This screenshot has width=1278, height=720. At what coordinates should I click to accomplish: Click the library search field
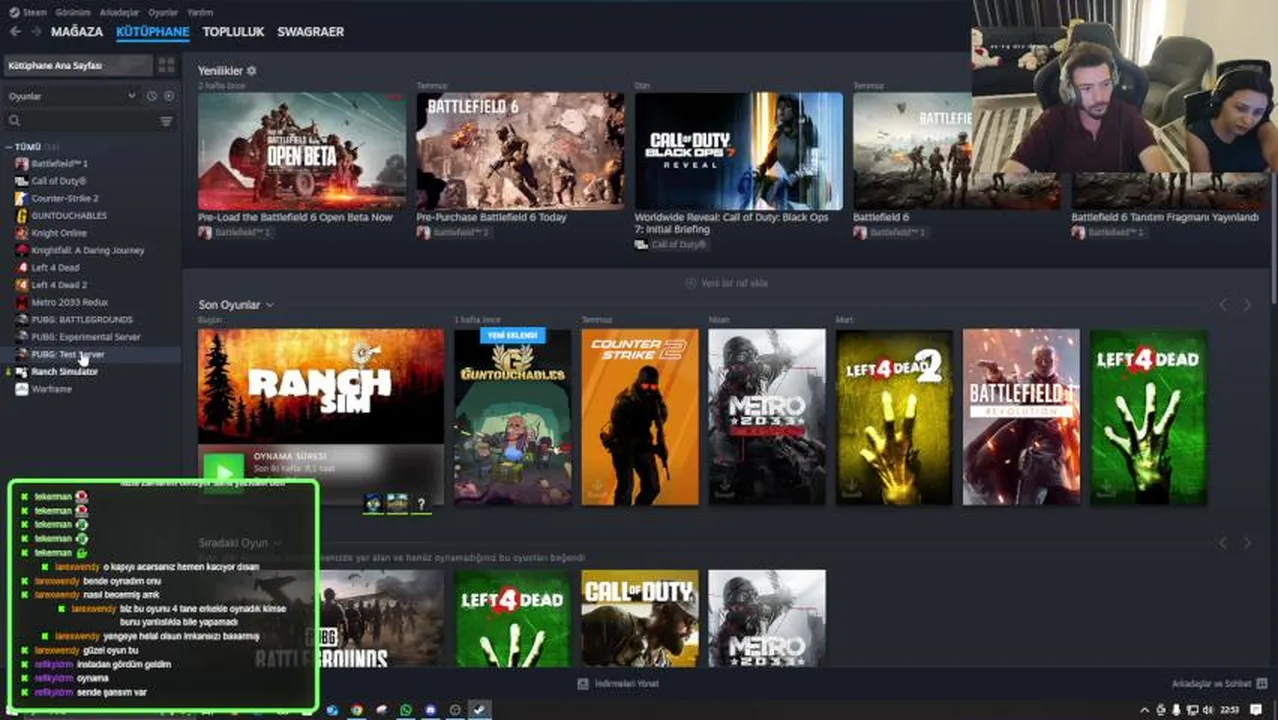tap(80, 121)
